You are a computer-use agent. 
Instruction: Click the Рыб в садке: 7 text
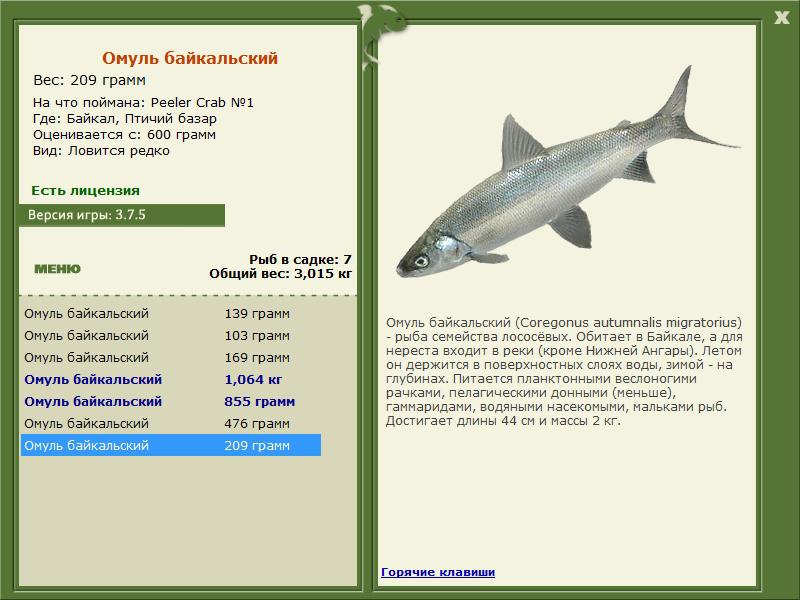(300, 259)
